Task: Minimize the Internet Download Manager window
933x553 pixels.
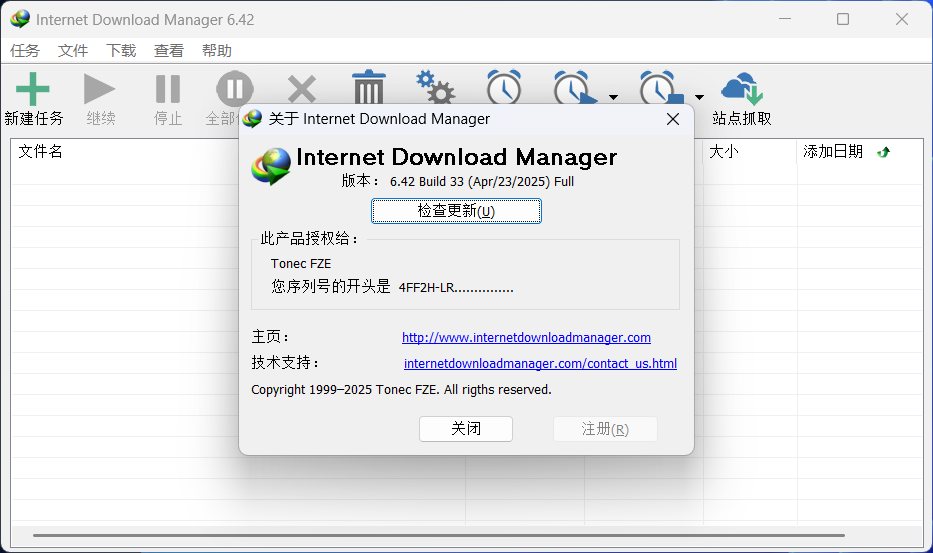Action: pyautogui.click(x=785, y=19)
